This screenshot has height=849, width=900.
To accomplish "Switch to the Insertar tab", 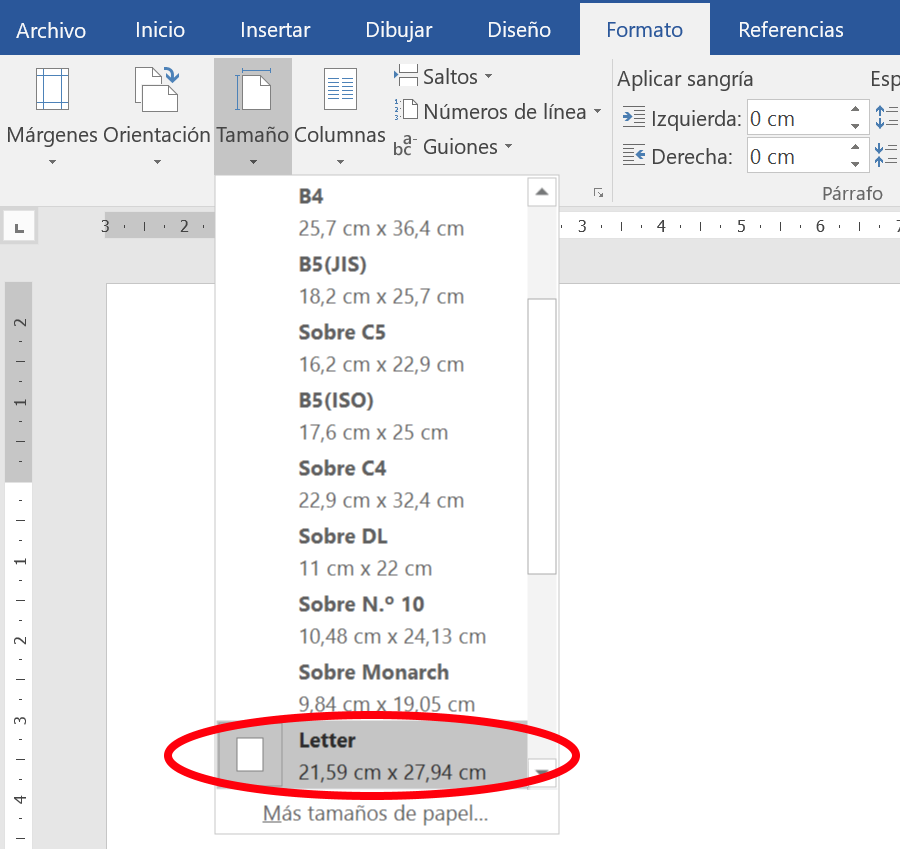I will pyautogui.click(x=274, y=30).
